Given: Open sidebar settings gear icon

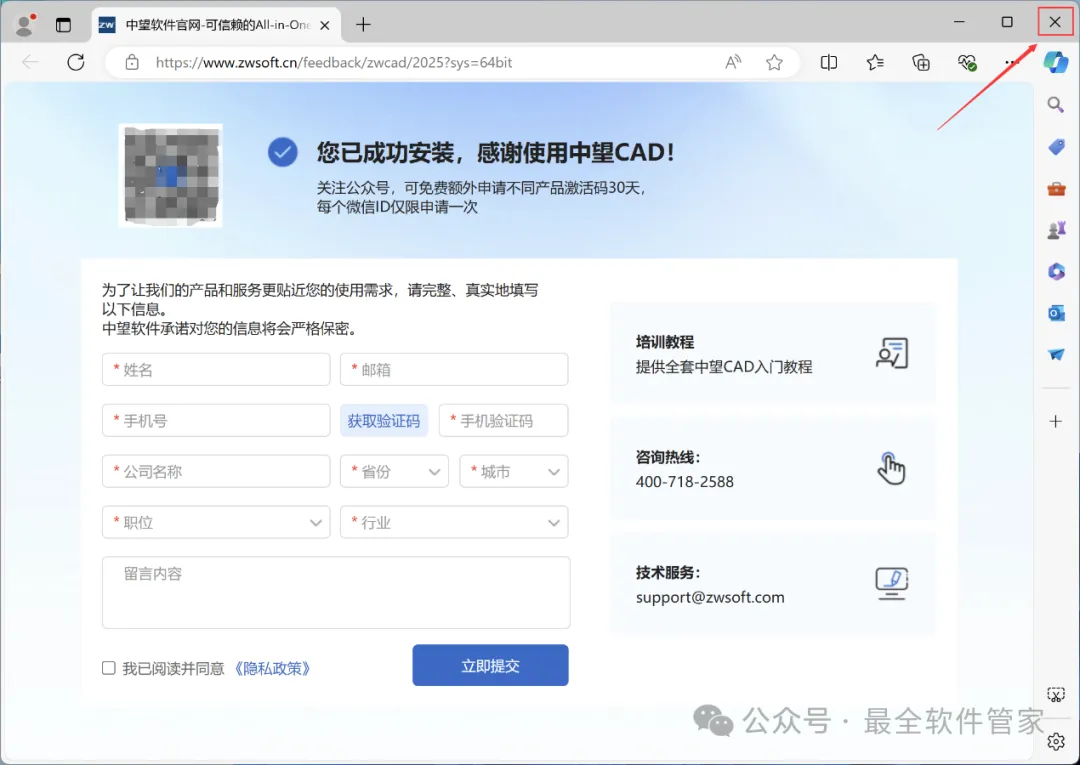Looking at the screenshot, I should pos(1055,741).
